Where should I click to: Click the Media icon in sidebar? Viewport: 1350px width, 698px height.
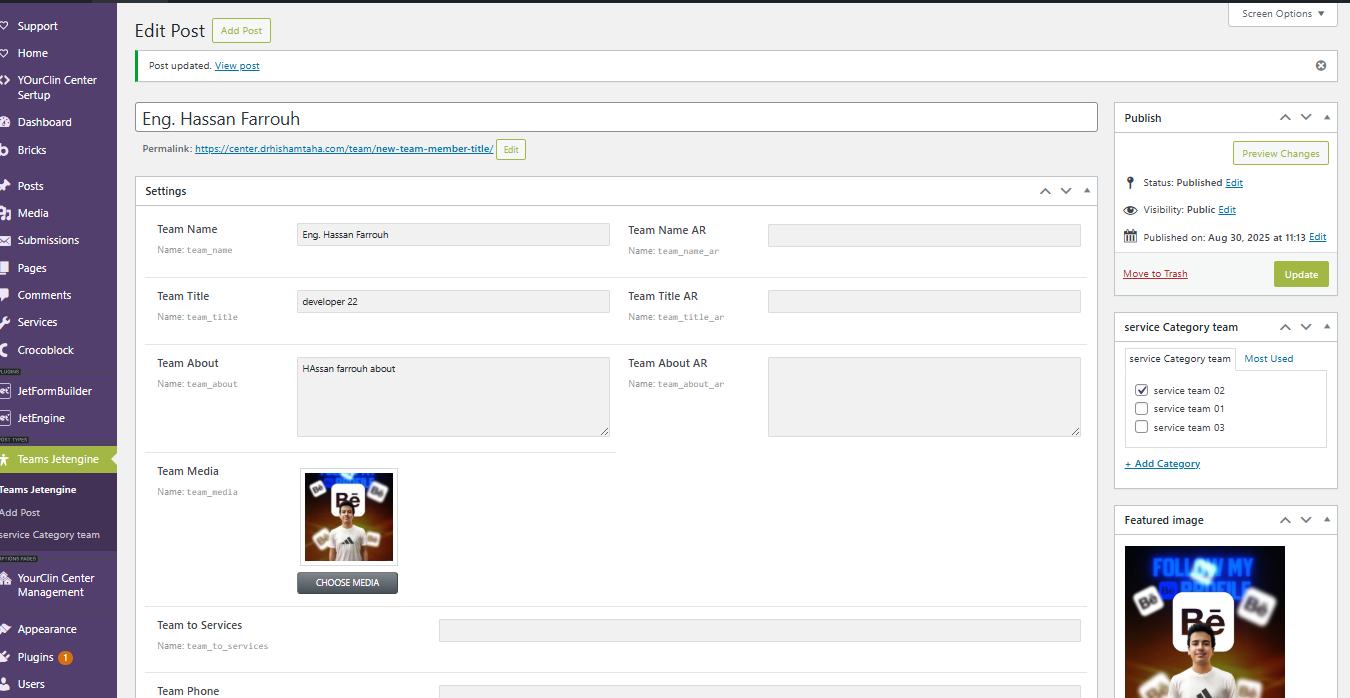pyautogui.click(x=5, y=213)
